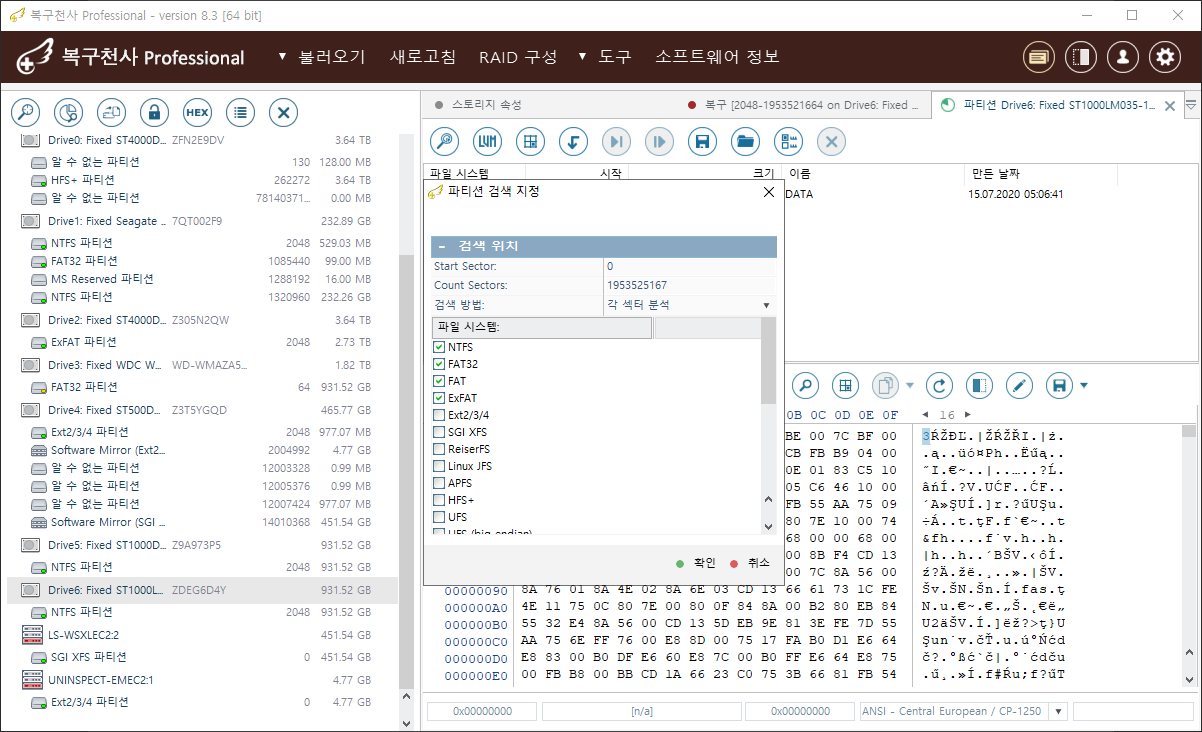Click the floppy disk save icon in partition toolbar
The image size is (1202, 732).
tap(702, 141)
